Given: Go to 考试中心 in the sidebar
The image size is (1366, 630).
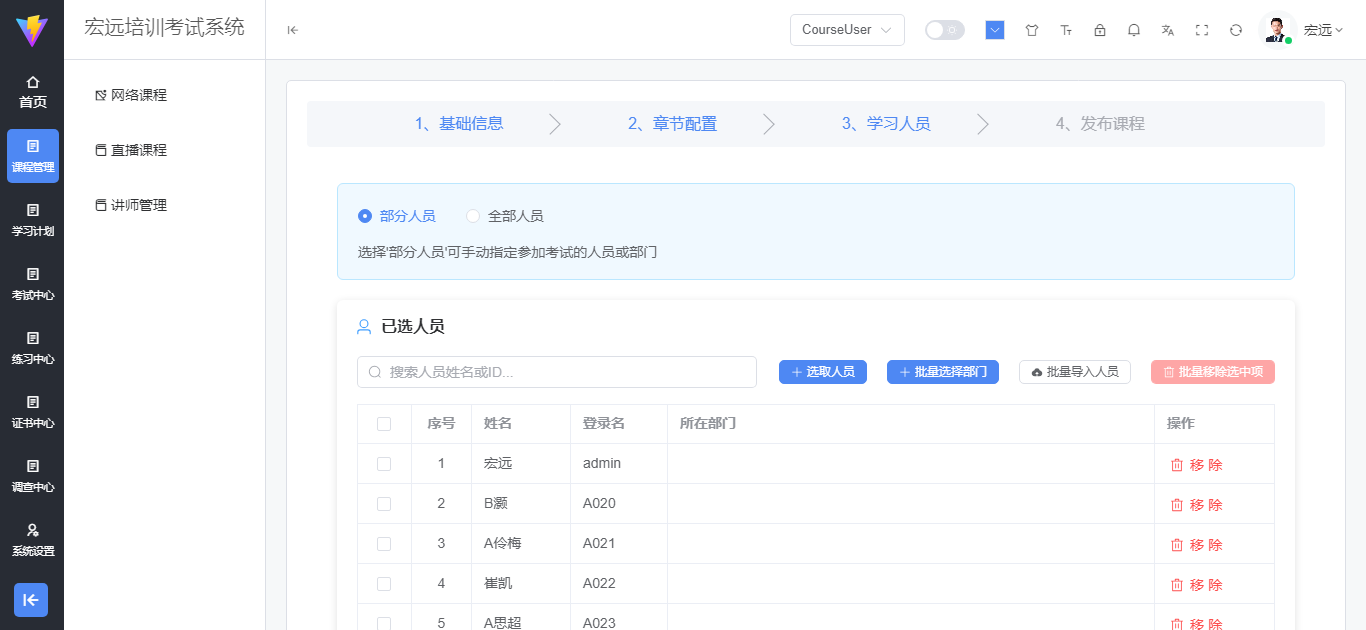Looking at the screenshot, I should tap(33, 285).
